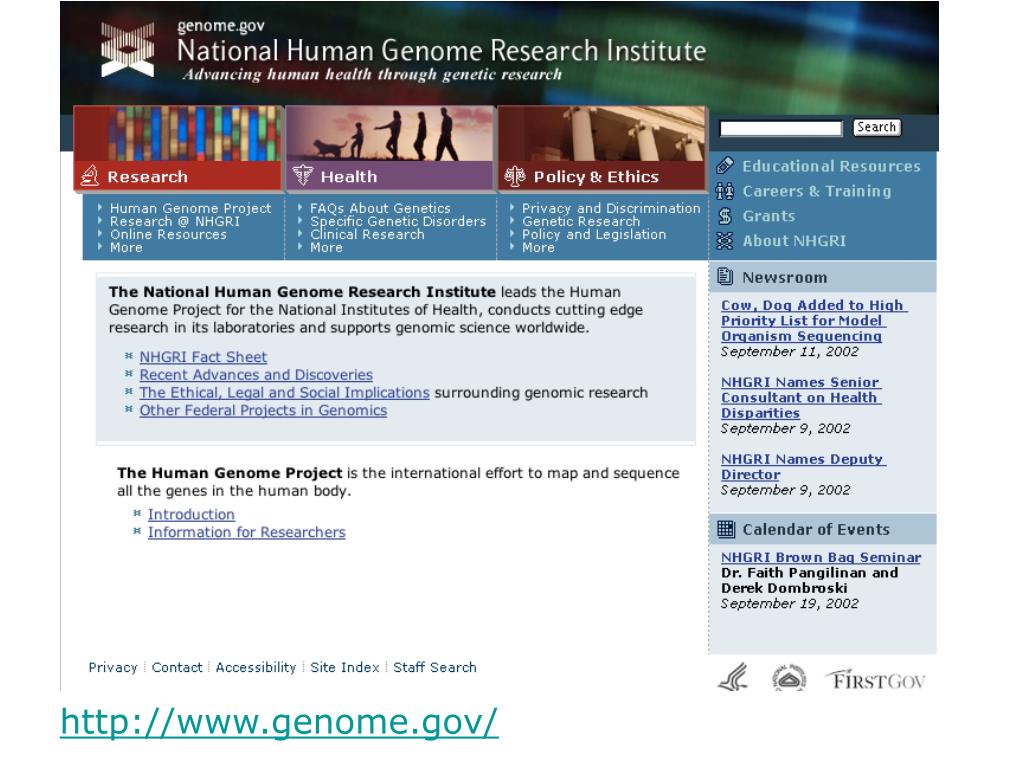Open the Contact footer link
This screenshot has height=768, width=1024.
177,667
